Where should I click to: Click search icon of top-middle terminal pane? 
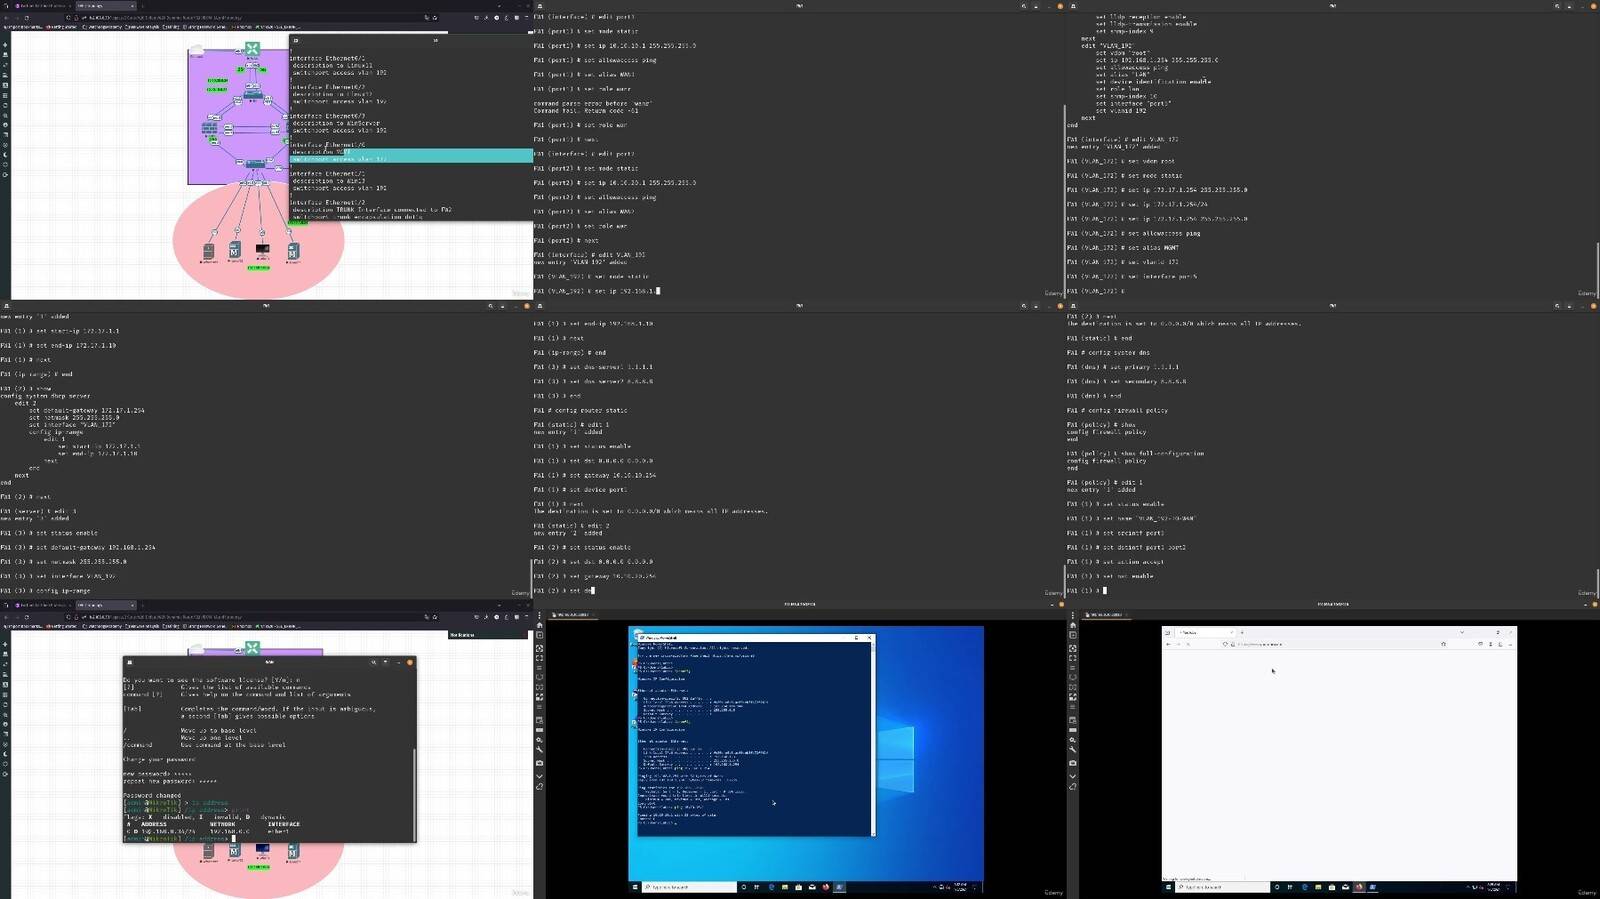[x=1023, y=6]
